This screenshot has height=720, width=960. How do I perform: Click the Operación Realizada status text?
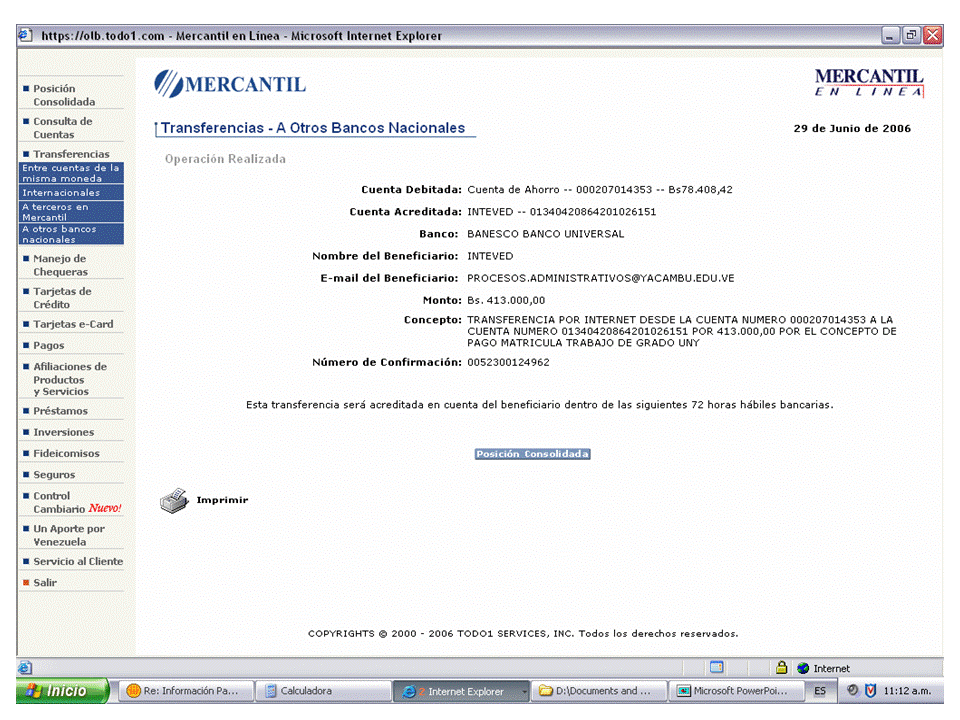point(225,159)
